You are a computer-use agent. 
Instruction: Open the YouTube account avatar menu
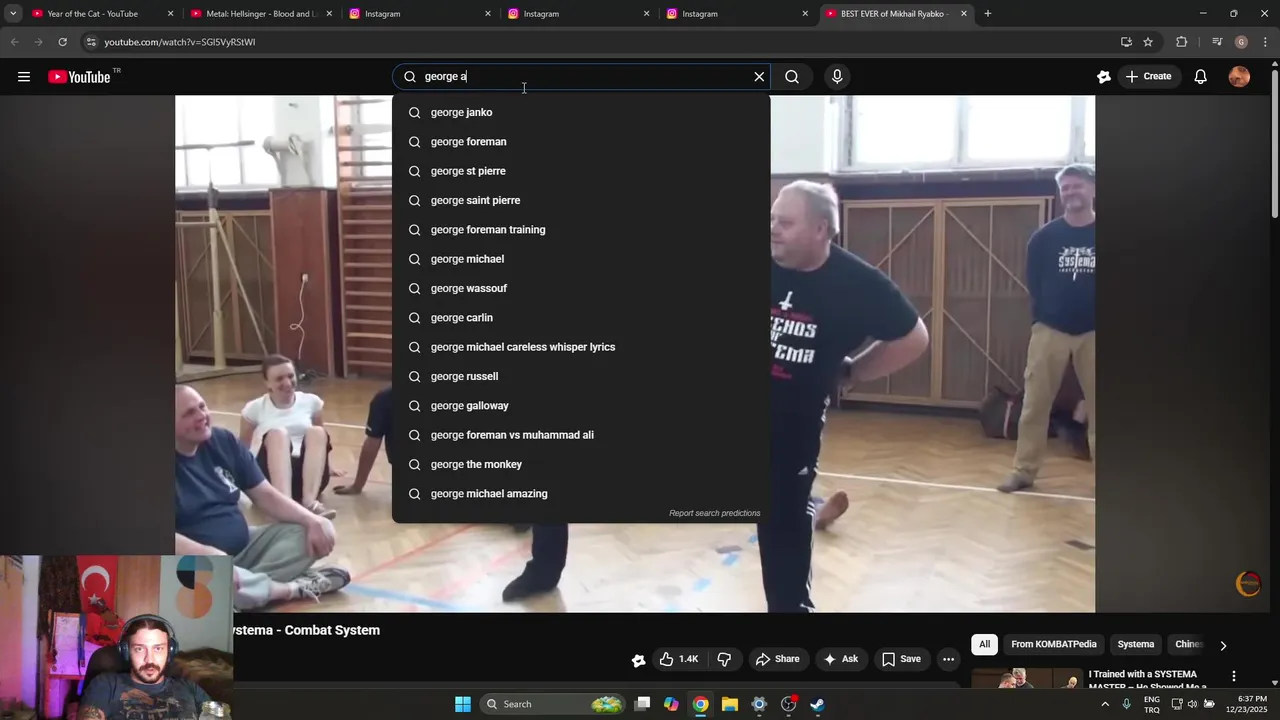tap(1239, 77)
